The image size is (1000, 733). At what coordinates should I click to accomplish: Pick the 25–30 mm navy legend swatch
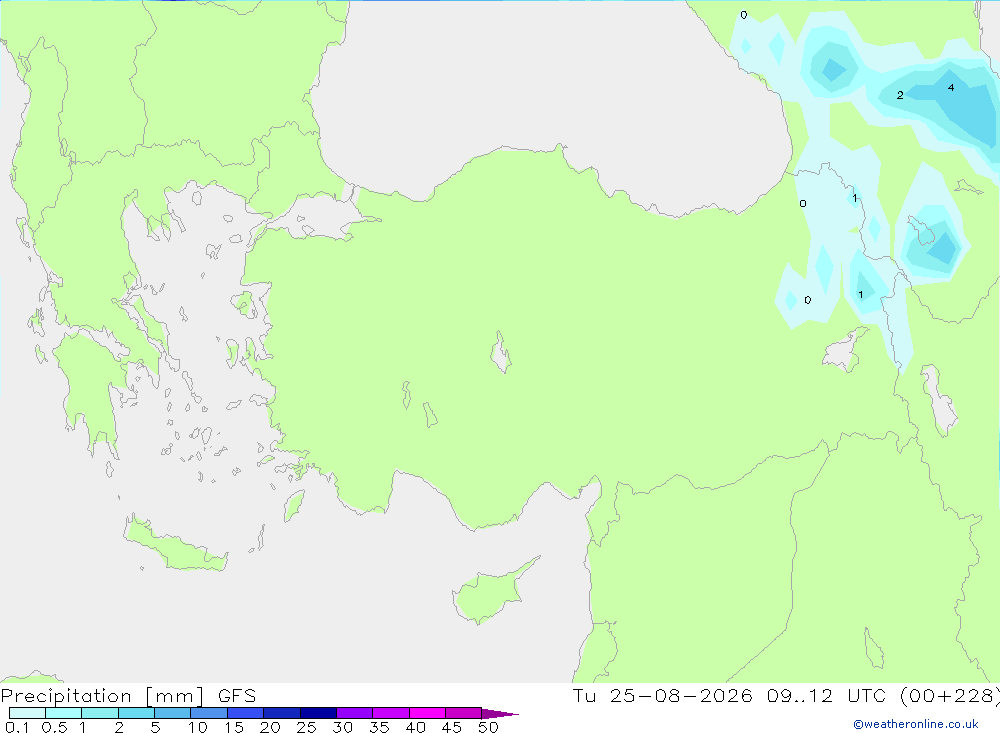pyautogui.click(x=318, y=713)
